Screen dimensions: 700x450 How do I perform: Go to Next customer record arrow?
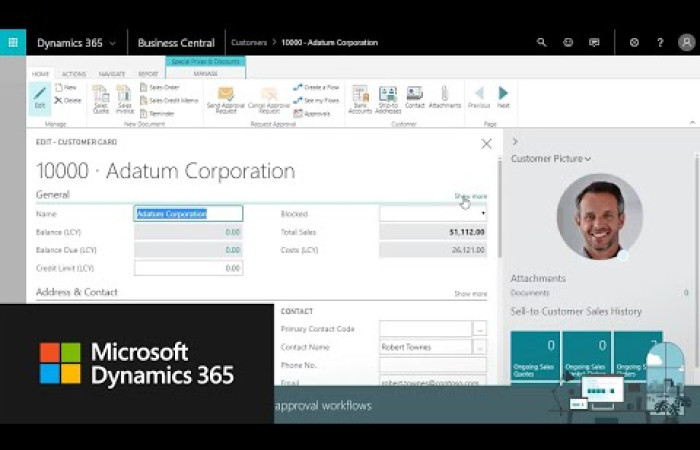coord(503,96)
